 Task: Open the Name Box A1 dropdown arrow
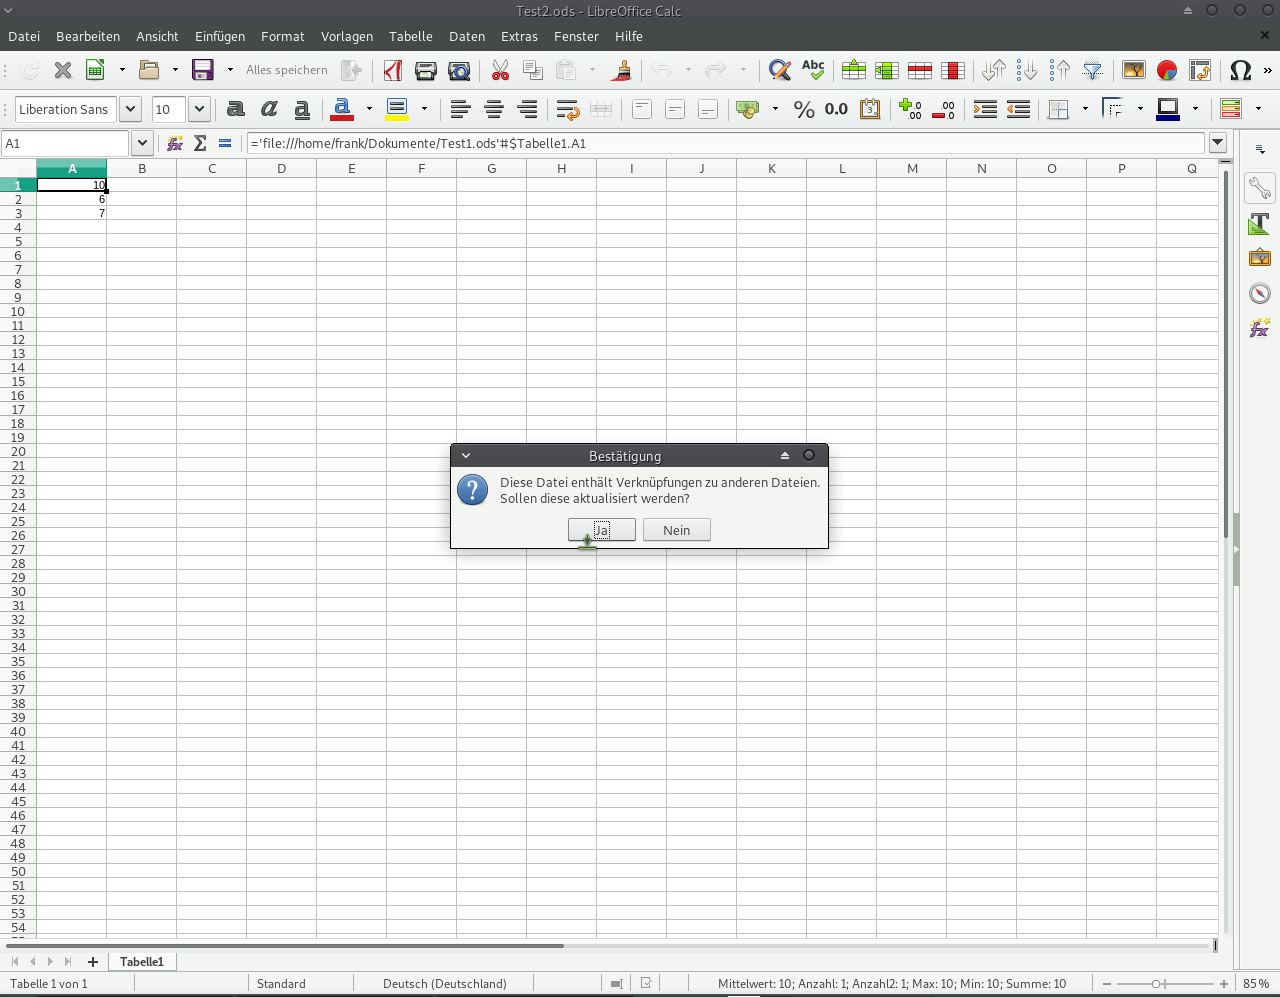[x=142, y=143]
